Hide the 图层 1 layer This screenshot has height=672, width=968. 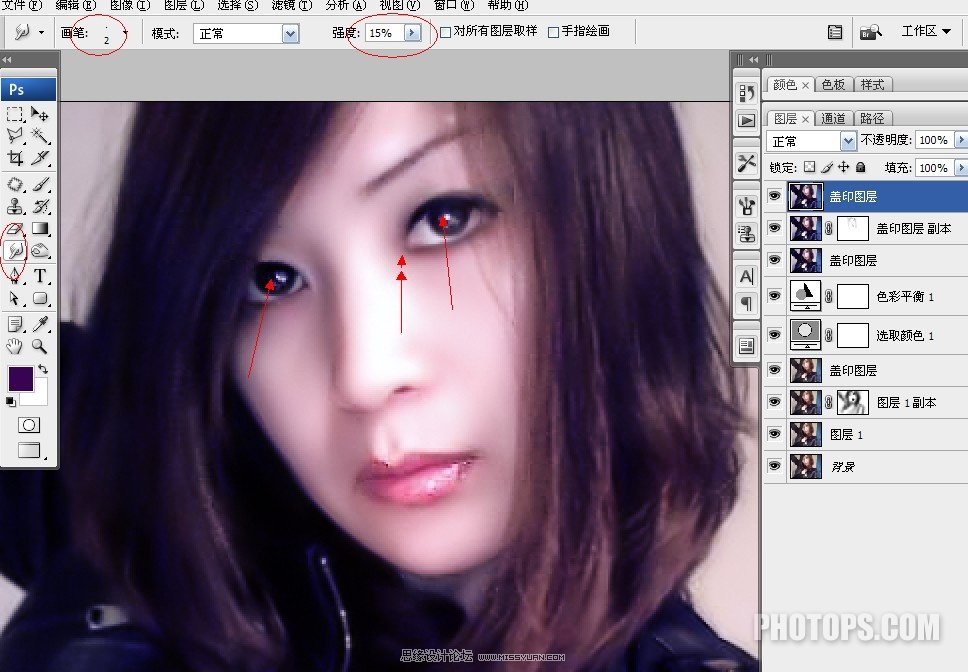coord(774,433)
